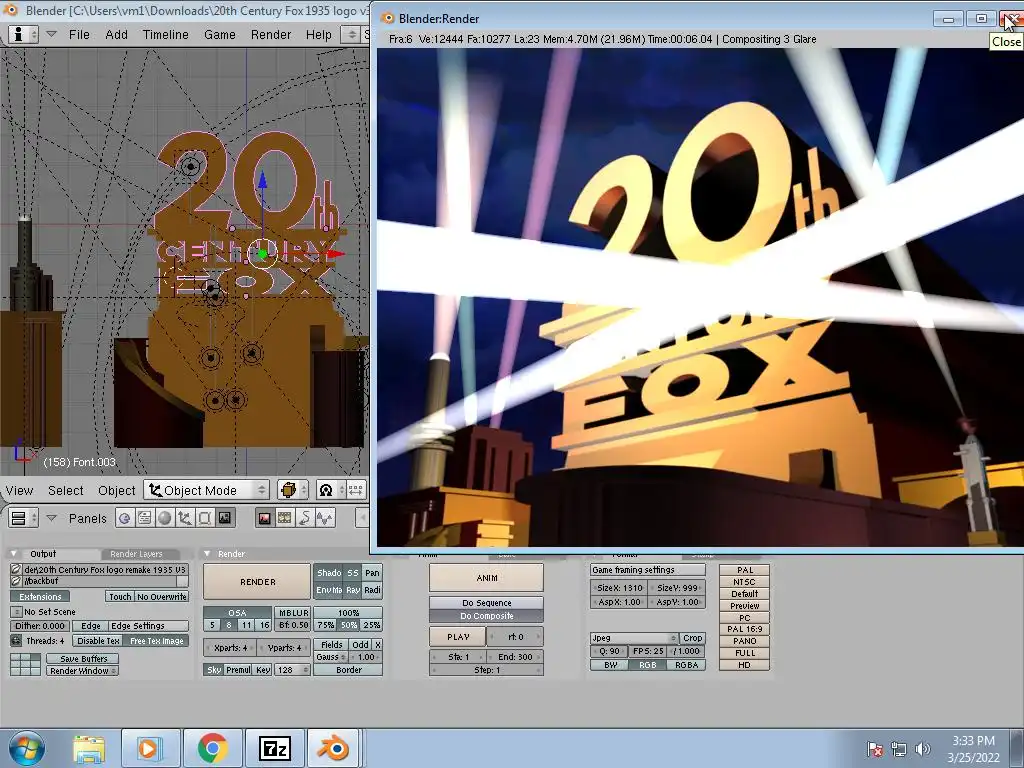Select Sound block buttons waveform icon
Screen dimensions: 1024x768
point(325,518)
